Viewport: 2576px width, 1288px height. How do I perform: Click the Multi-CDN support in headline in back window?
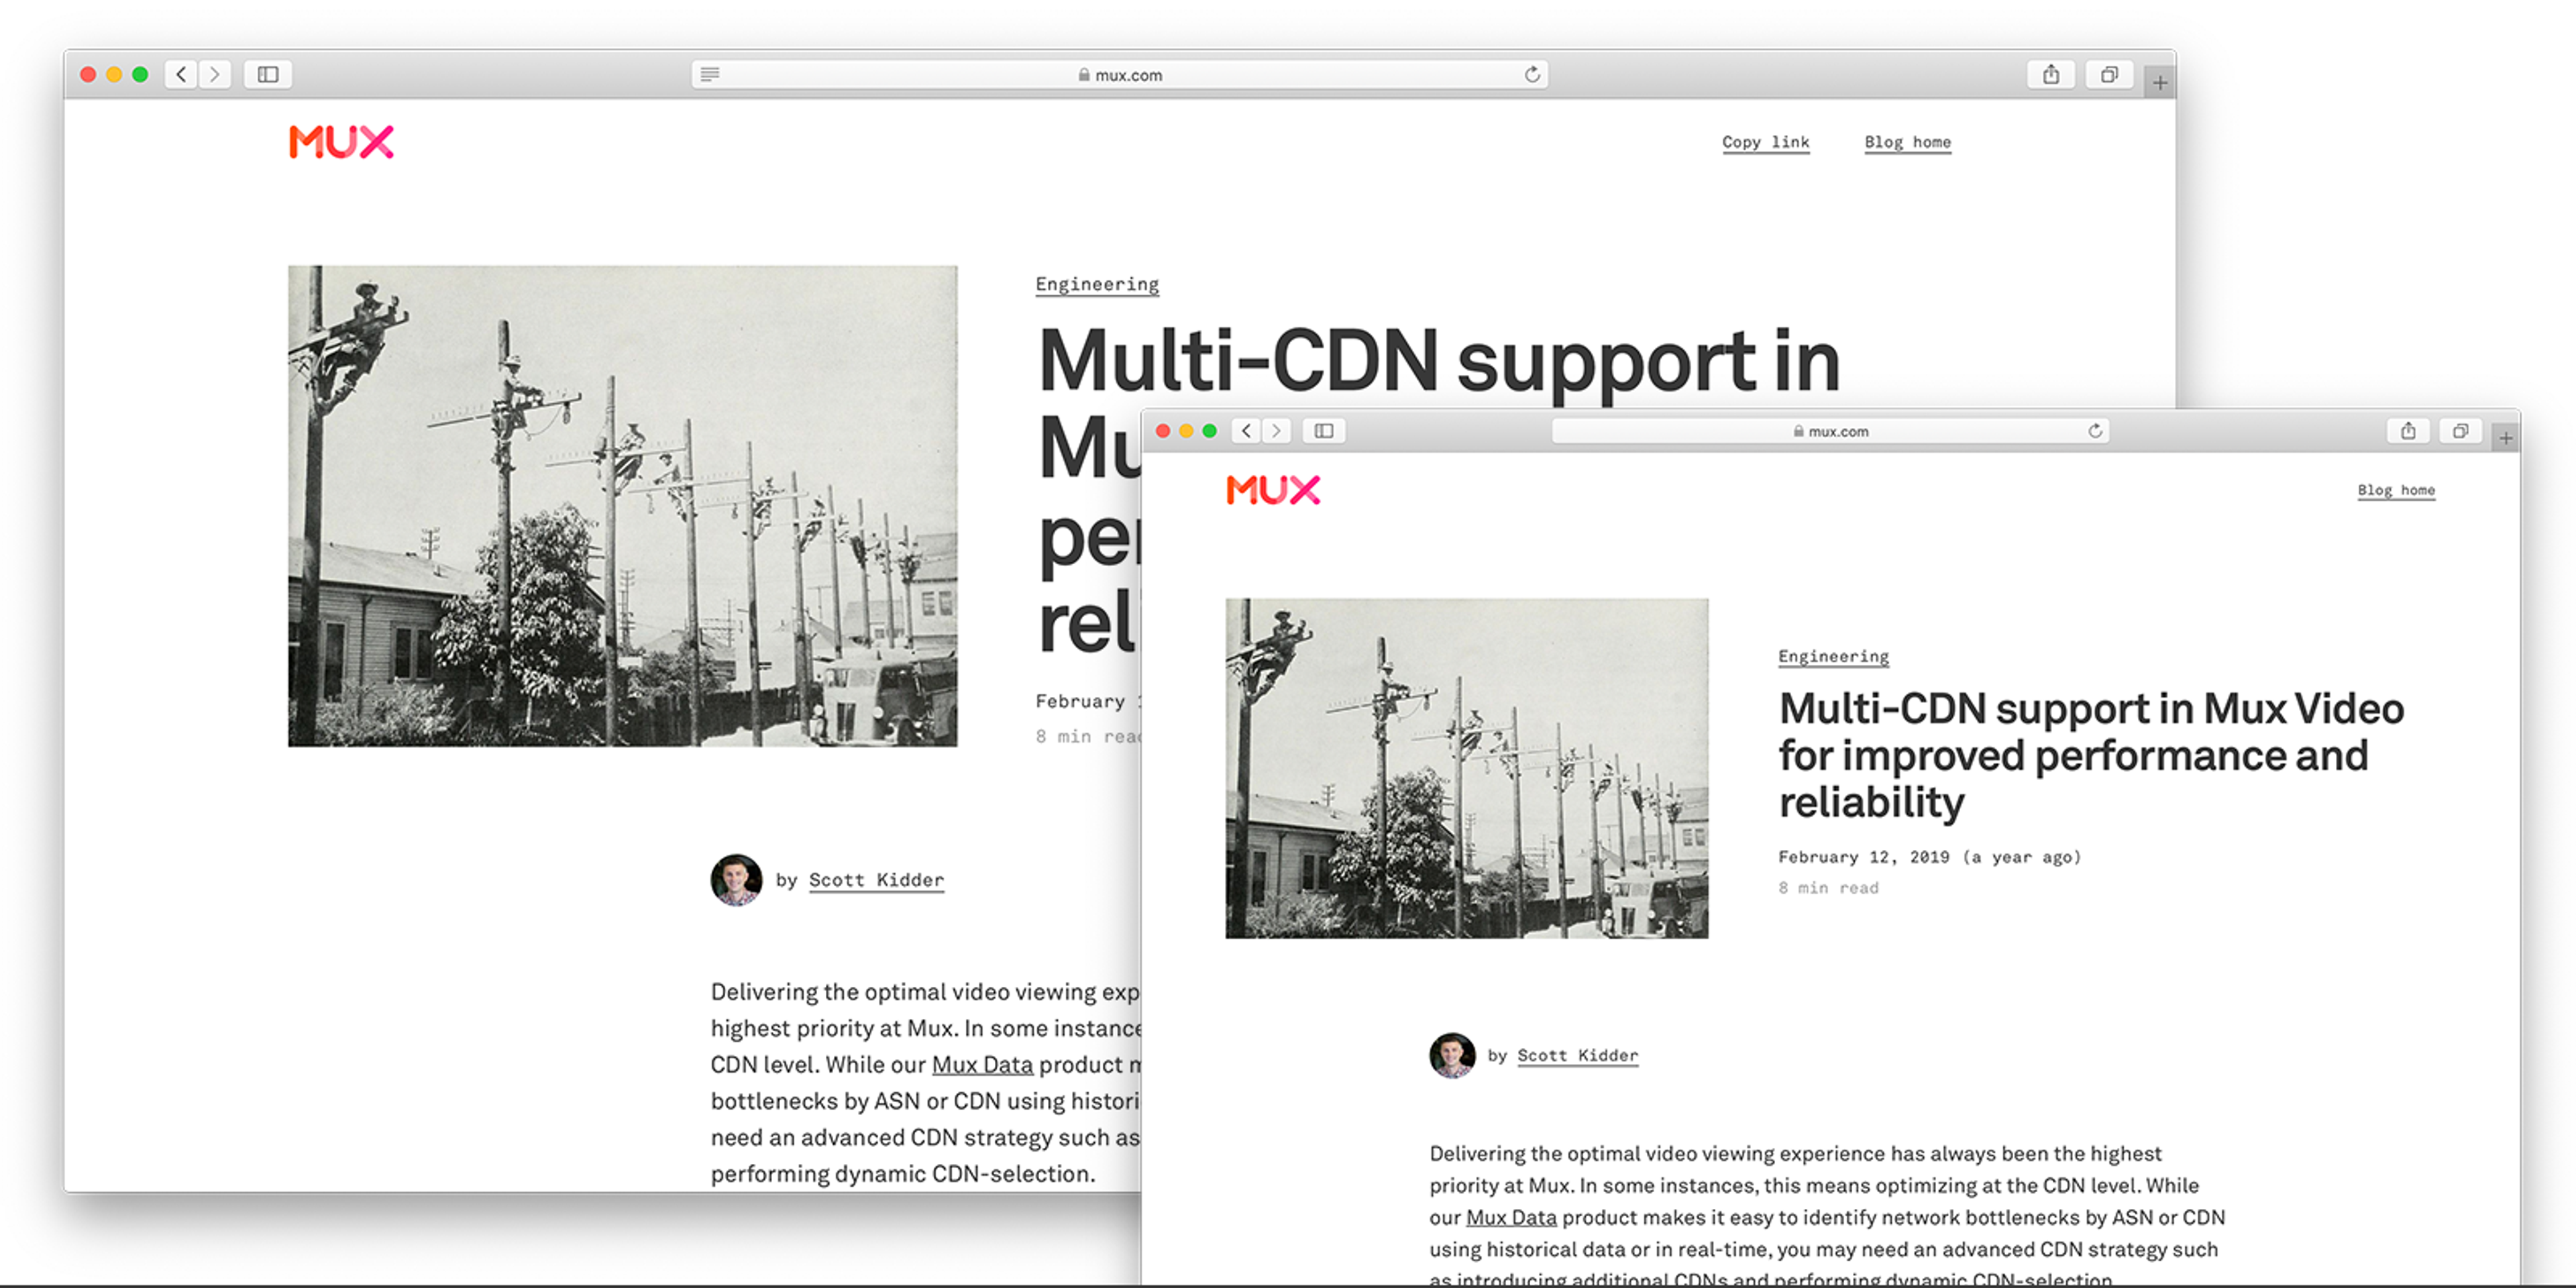click(x=1439, y=362)
